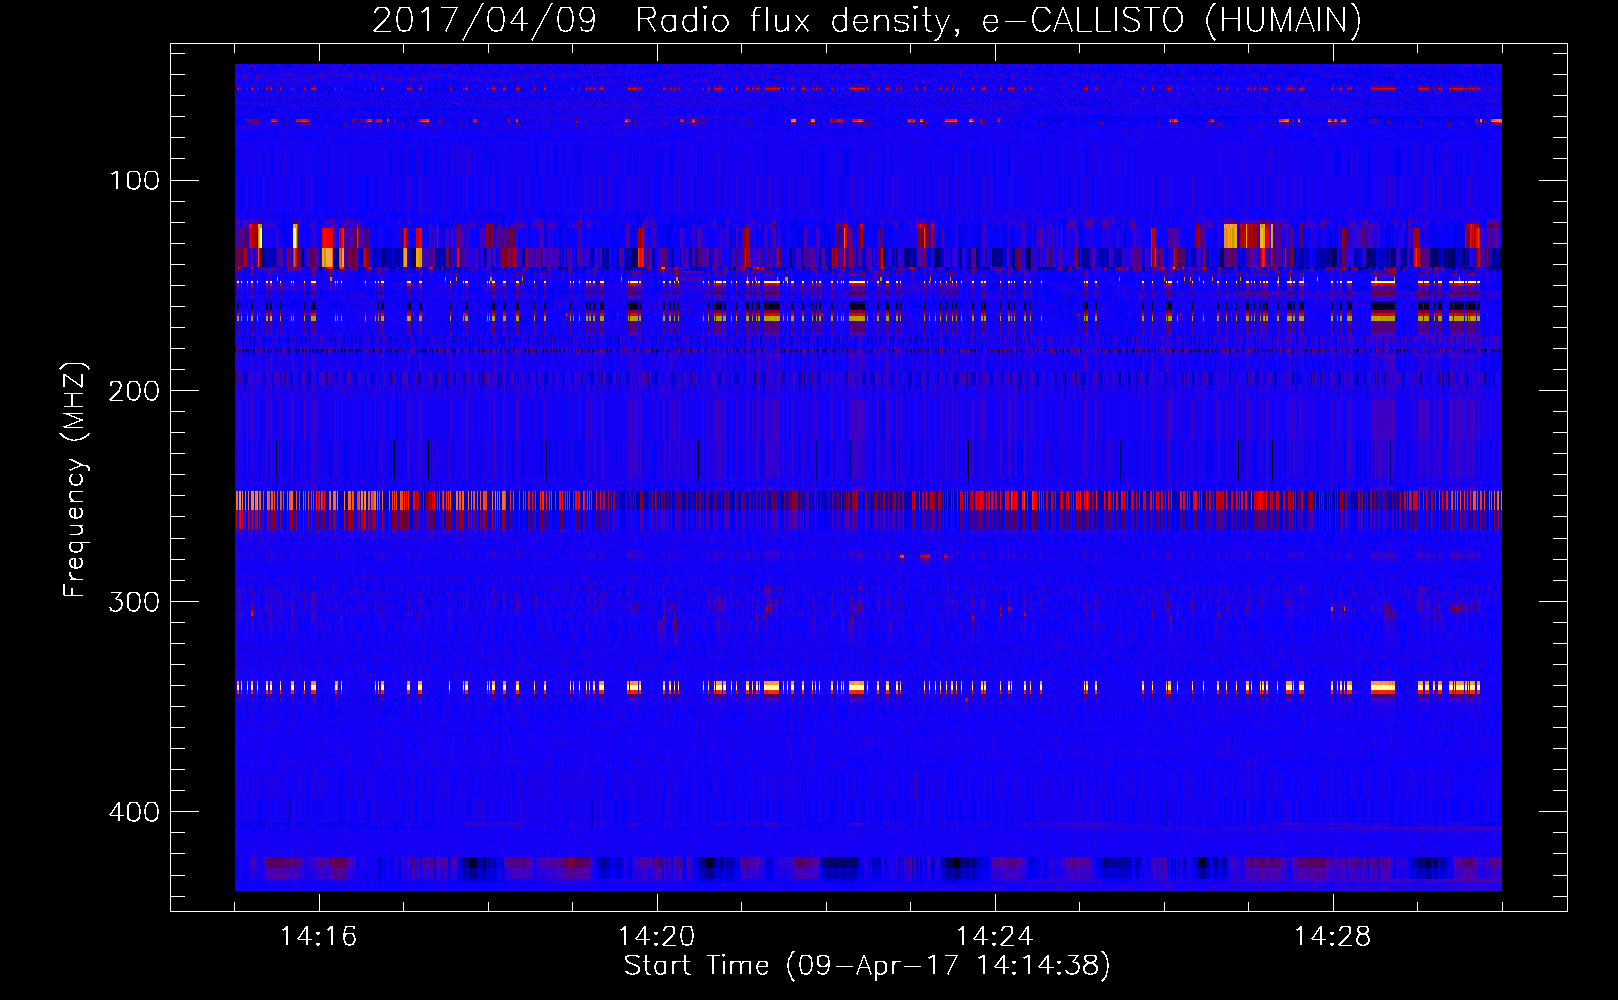Click the '14:20' time tick label
1618x1000 pixels.
[x=656, y=936]
